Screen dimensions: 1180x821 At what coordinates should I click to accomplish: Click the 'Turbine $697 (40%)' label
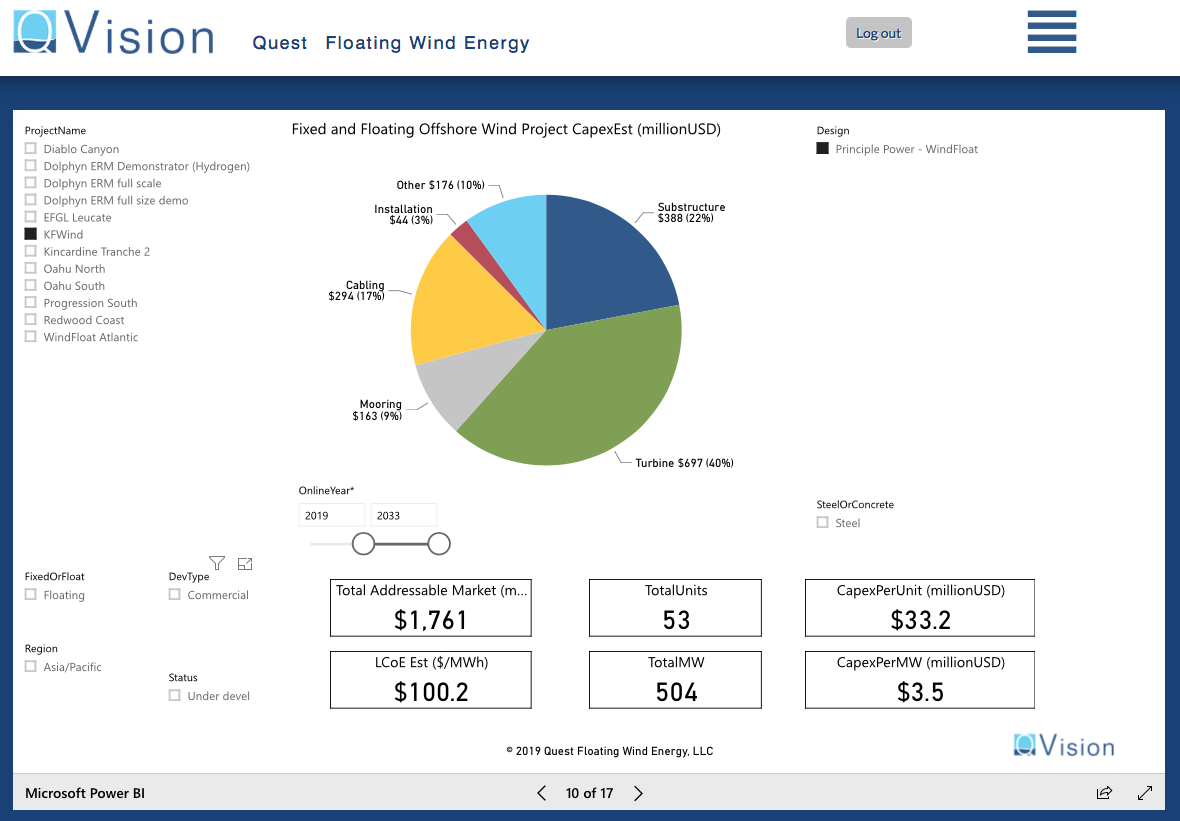(x=684, y=463)
